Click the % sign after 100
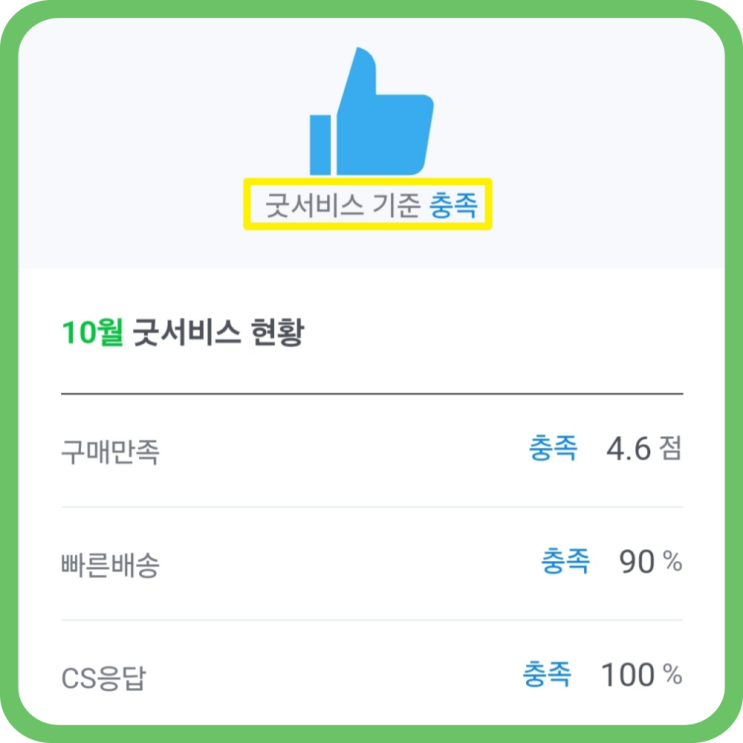Image resolution: width=743 pixels, height=743 pixels. point(672,675)
